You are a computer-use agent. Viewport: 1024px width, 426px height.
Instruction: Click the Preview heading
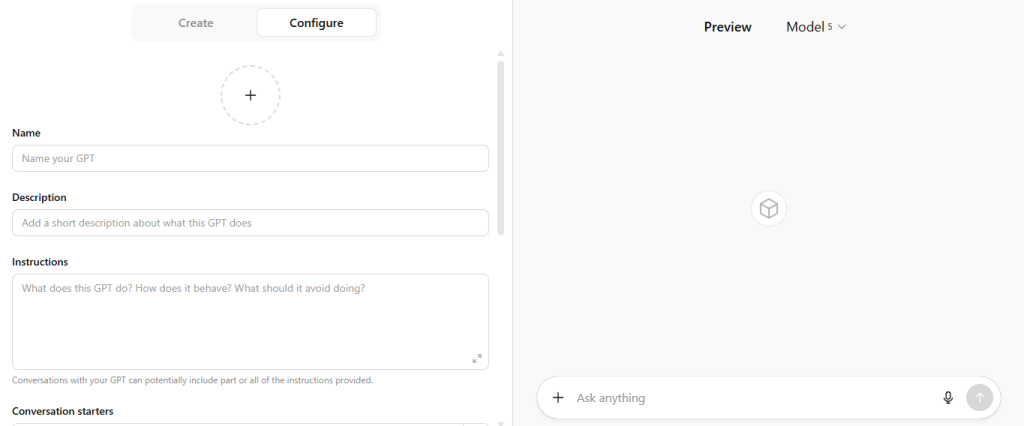coord(727,27)
